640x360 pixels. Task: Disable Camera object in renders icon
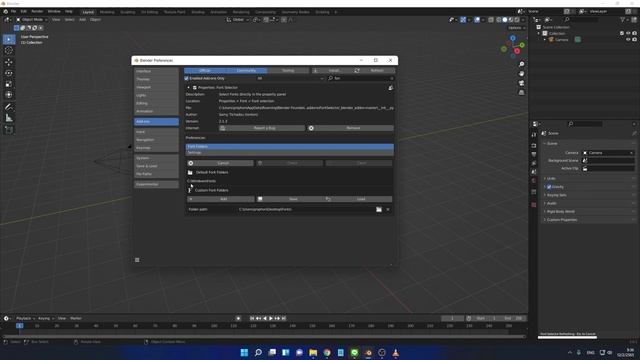coord(634,40)
